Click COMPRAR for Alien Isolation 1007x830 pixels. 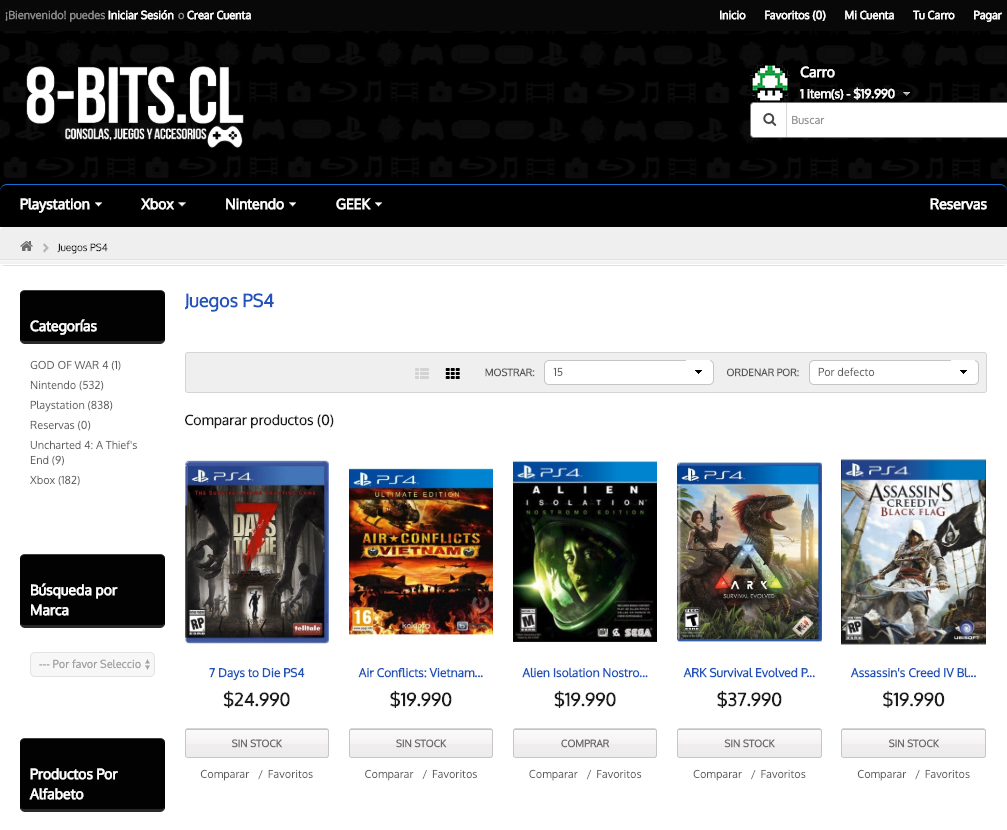click(585, 743)
